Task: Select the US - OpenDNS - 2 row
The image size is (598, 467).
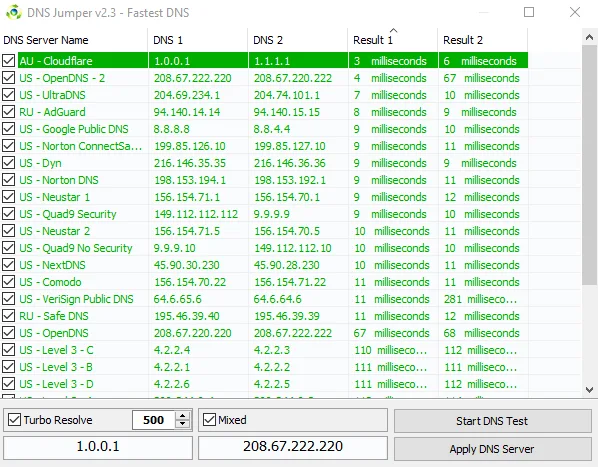Action: click(265, 78)
